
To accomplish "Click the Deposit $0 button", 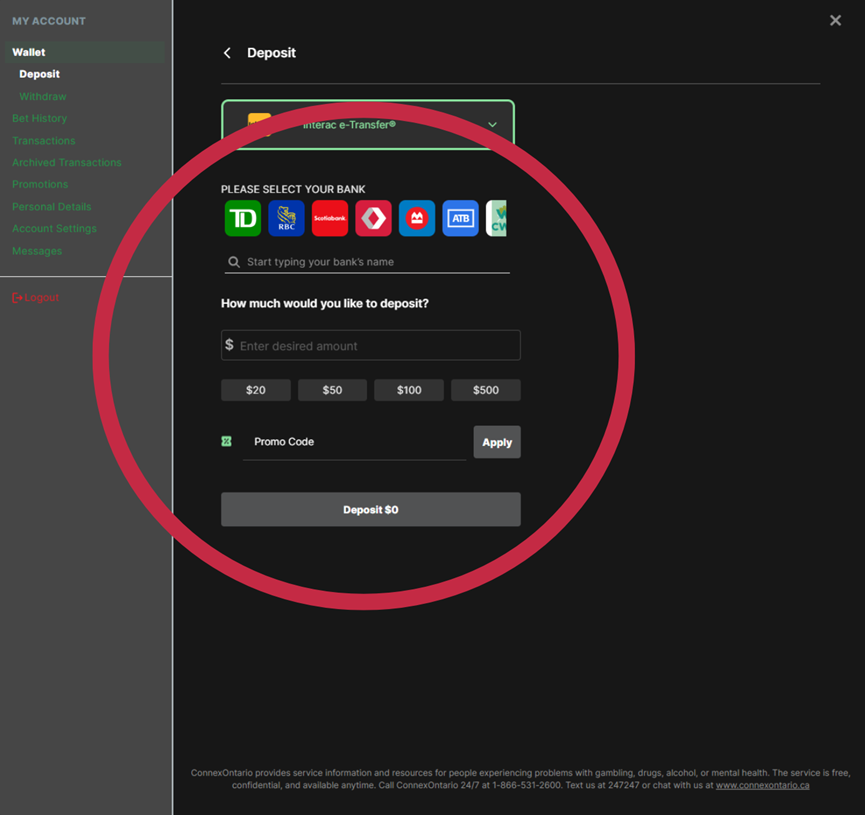I will pyautogui.click(x=371, y=510).
